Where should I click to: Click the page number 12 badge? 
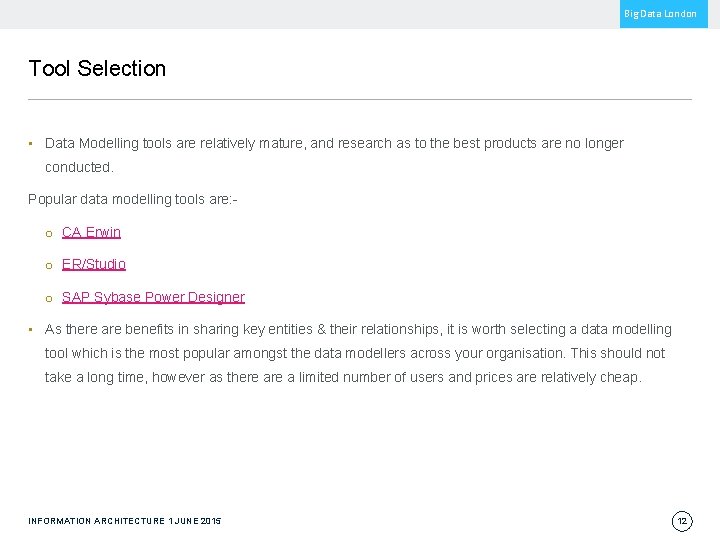coord(682,521)
